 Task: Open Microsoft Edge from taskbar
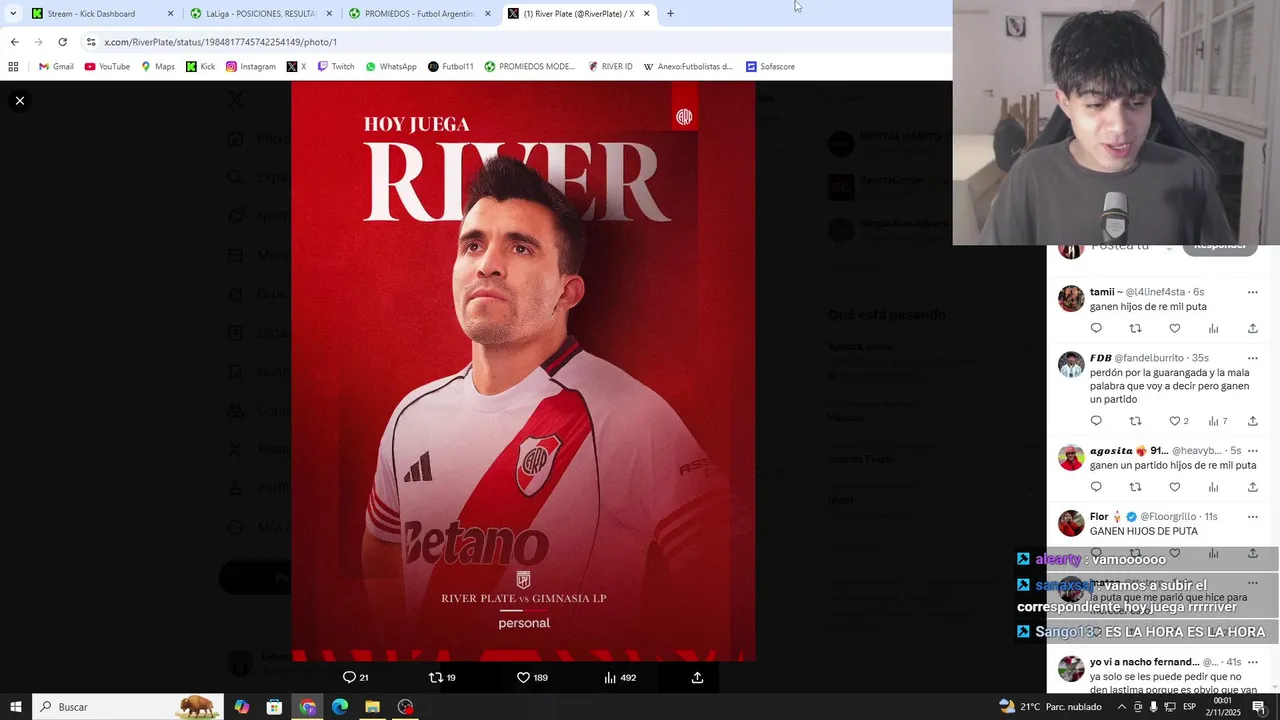(x=340, y=707)
